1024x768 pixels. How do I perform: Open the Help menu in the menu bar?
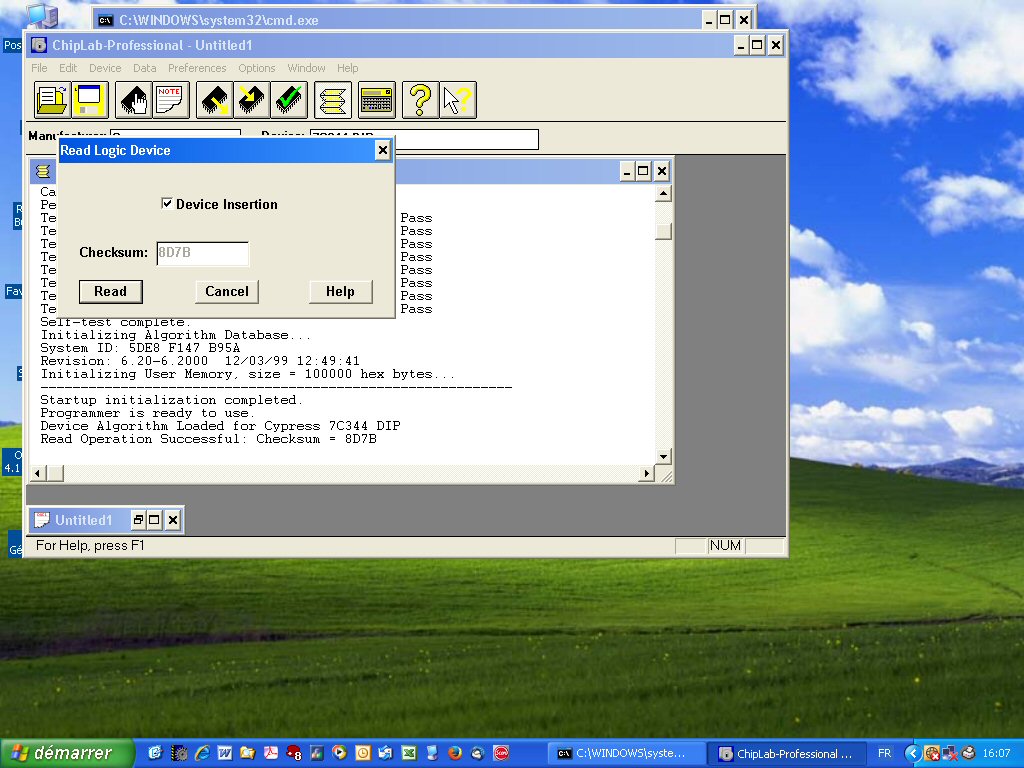coord(347,68)
